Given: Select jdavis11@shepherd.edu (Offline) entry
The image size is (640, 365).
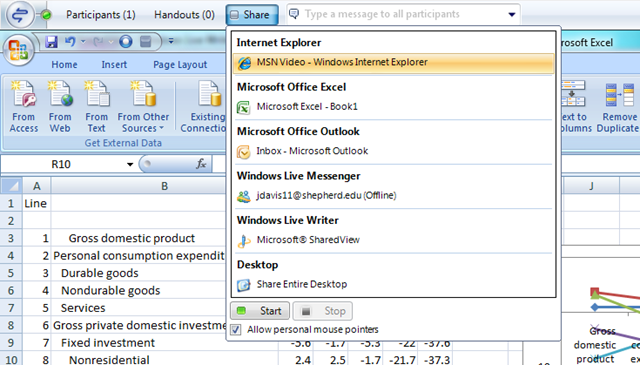Looking at the screenshot, I should click(x=393, y=196).
